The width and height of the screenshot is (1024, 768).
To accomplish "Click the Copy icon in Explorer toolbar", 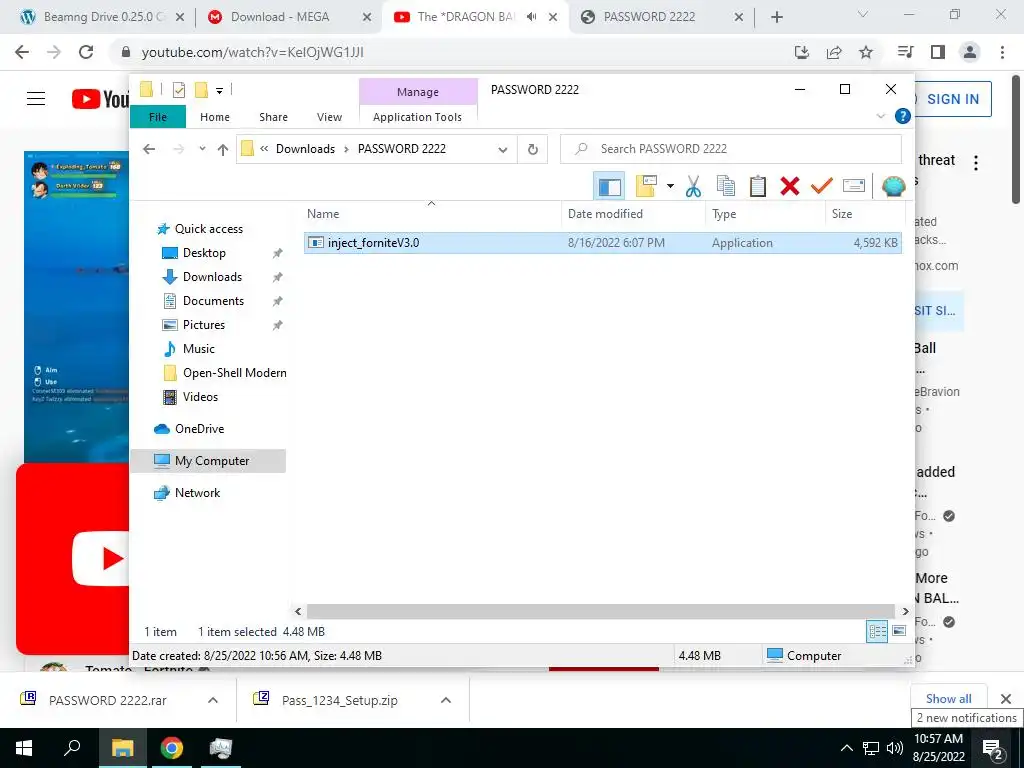I will [726, 187].
